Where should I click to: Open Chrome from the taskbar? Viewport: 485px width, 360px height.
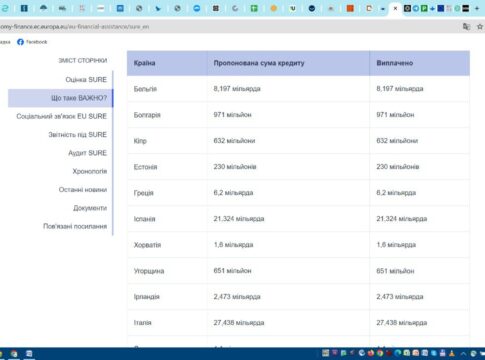pos(380,353)
